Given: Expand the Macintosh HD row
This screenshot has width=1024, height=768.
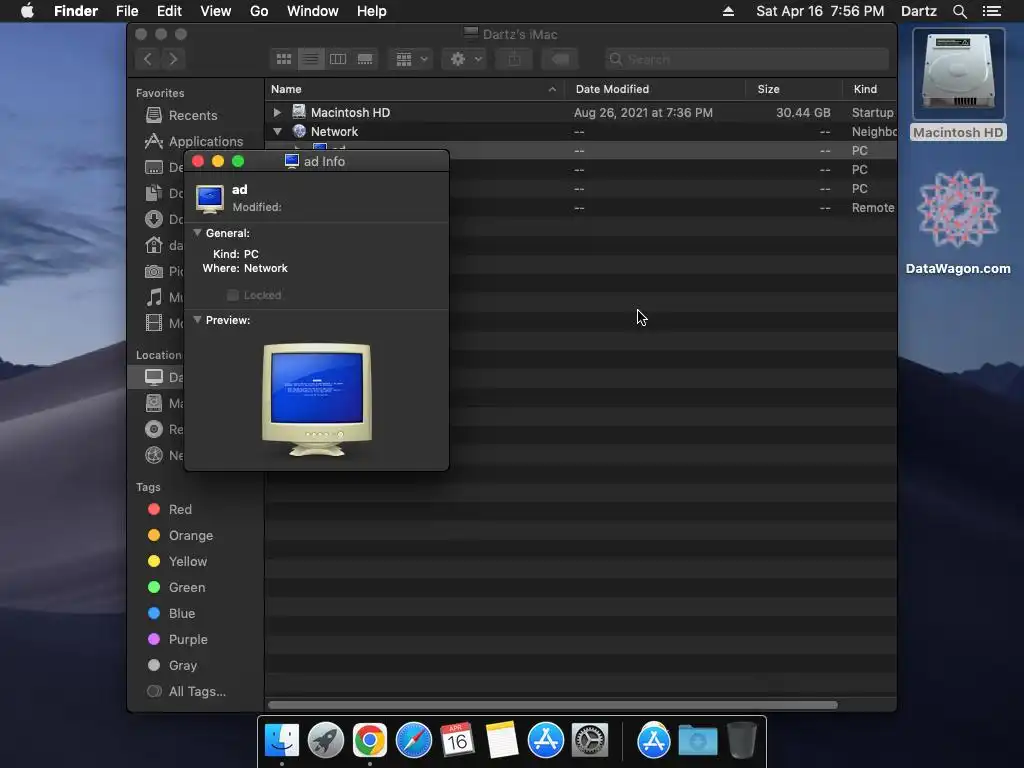Looking at the screenshot, I should pyautogui.click(x=277, y=112).
